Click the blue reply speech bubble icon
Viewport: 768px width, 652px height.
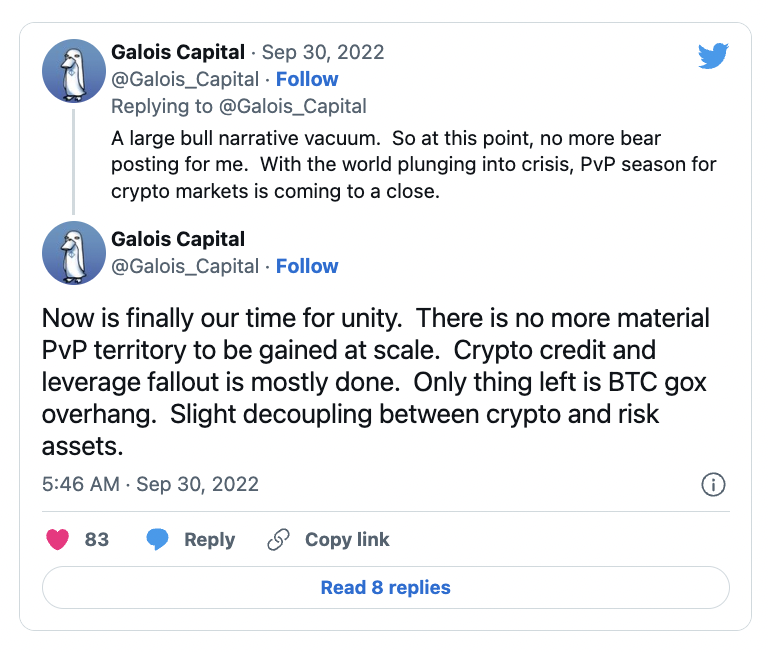pos(158,539)
